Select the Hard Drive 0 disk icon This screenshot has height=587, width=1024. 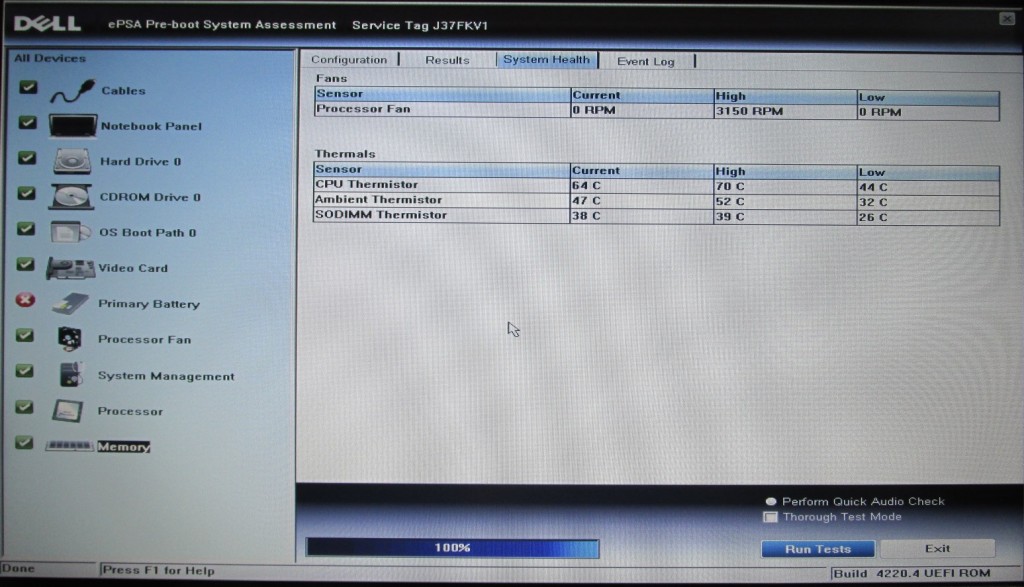coord(72,161)
